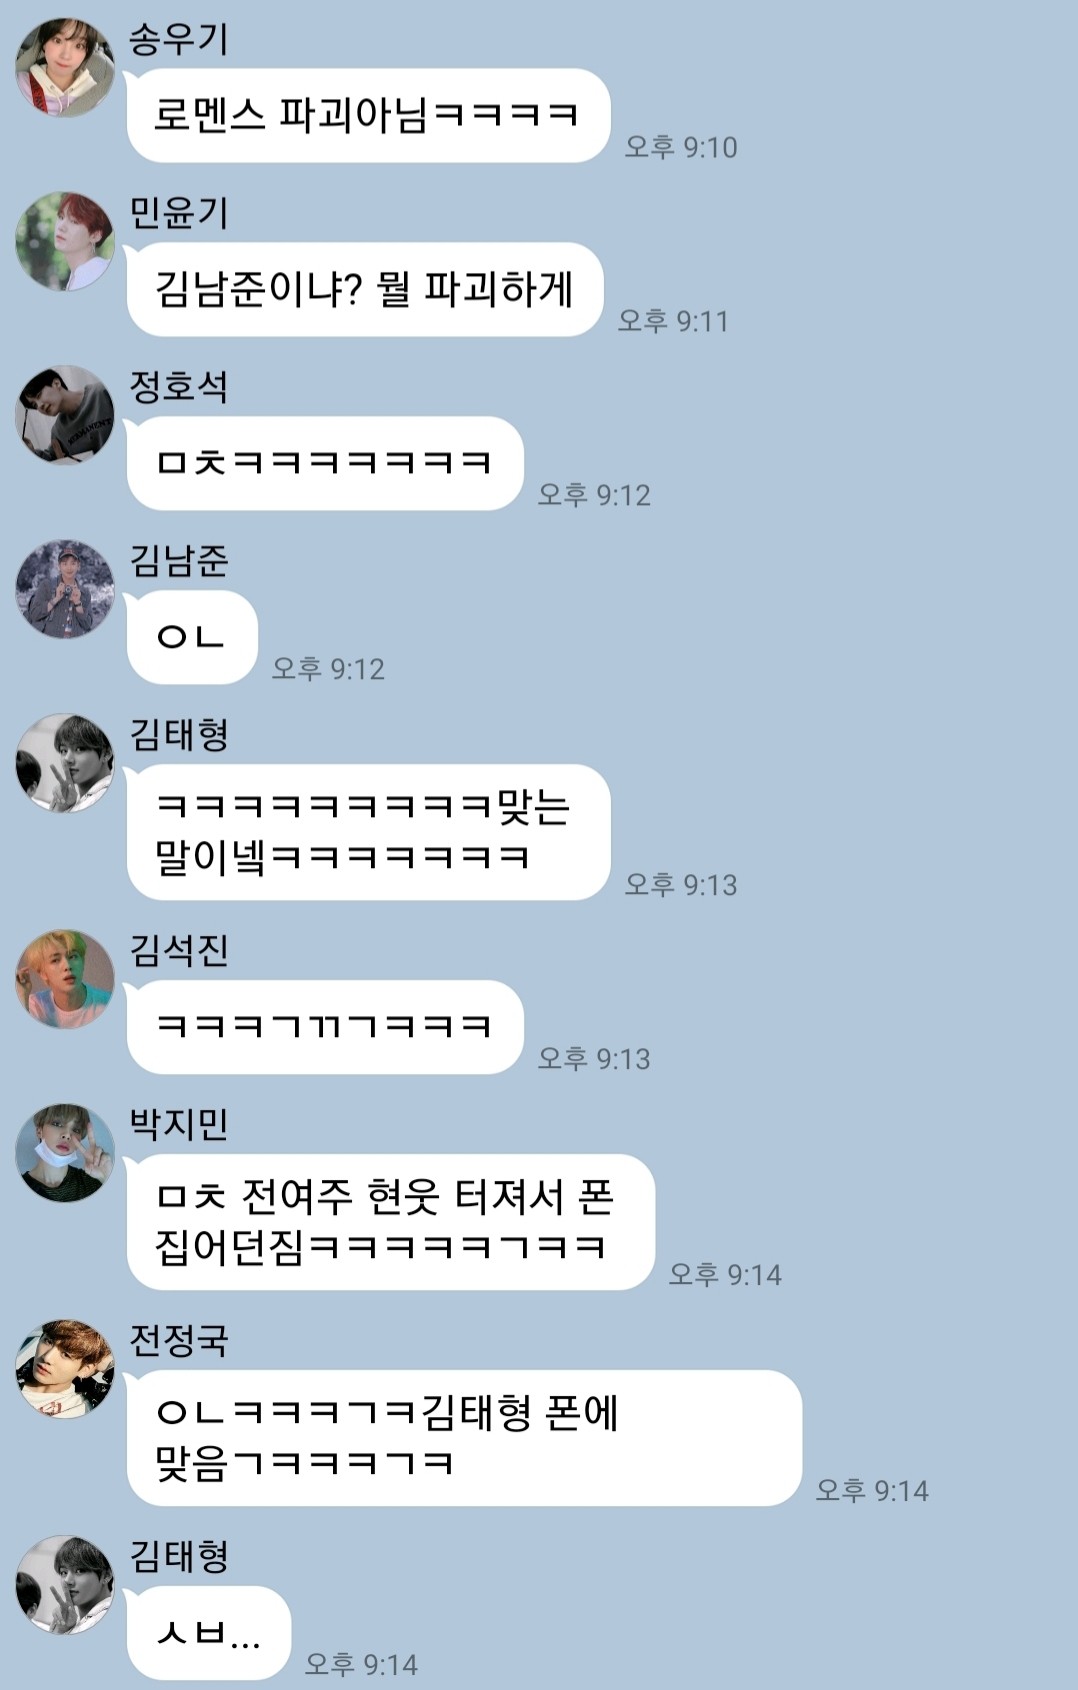Select the ㅅㅂ... message bubble

208,1633
